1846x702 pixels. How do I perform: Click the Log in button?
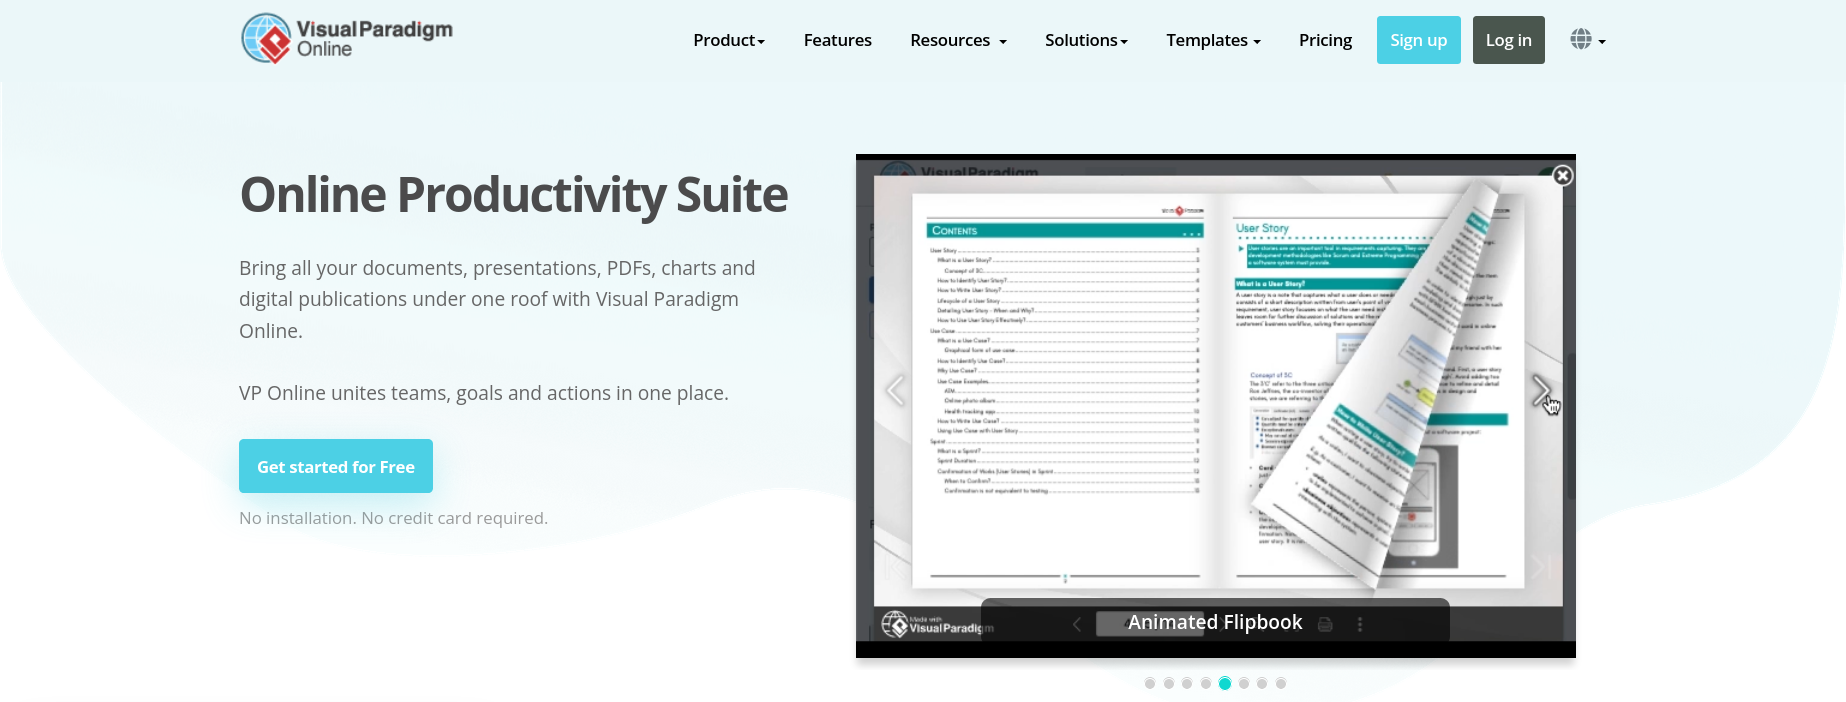(1509, 40)
